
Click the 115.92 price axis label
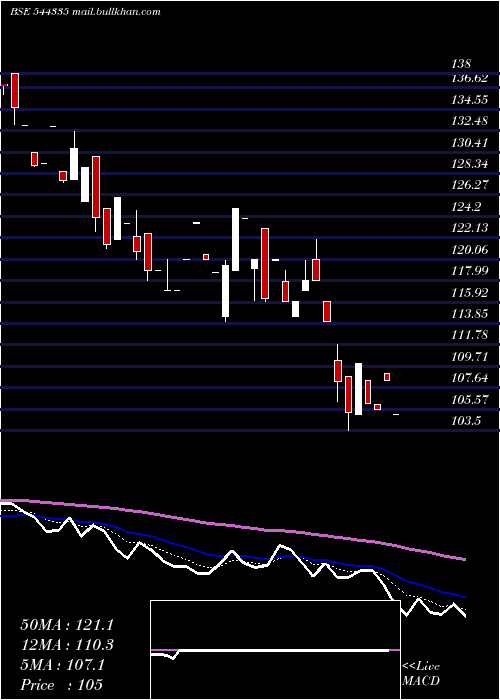click(x=469, y=292)
